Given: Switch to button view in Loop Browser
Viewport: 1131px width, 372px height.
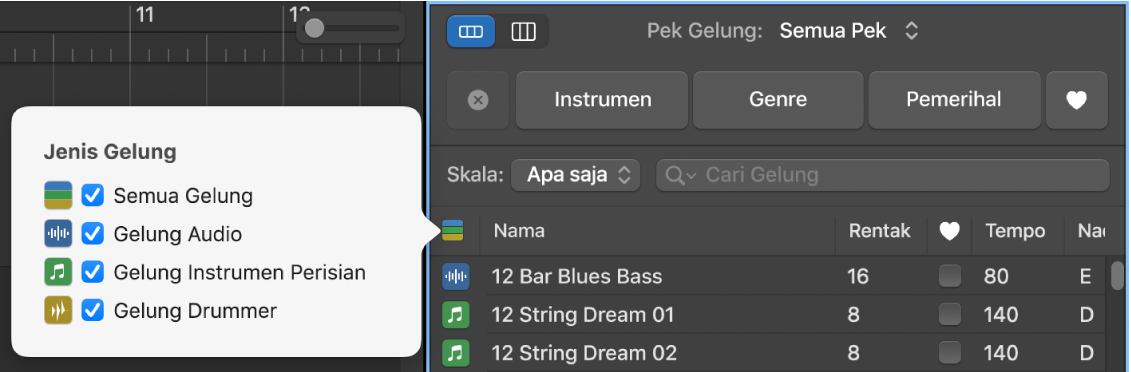Looking at the screenshot, I should 471,32.
